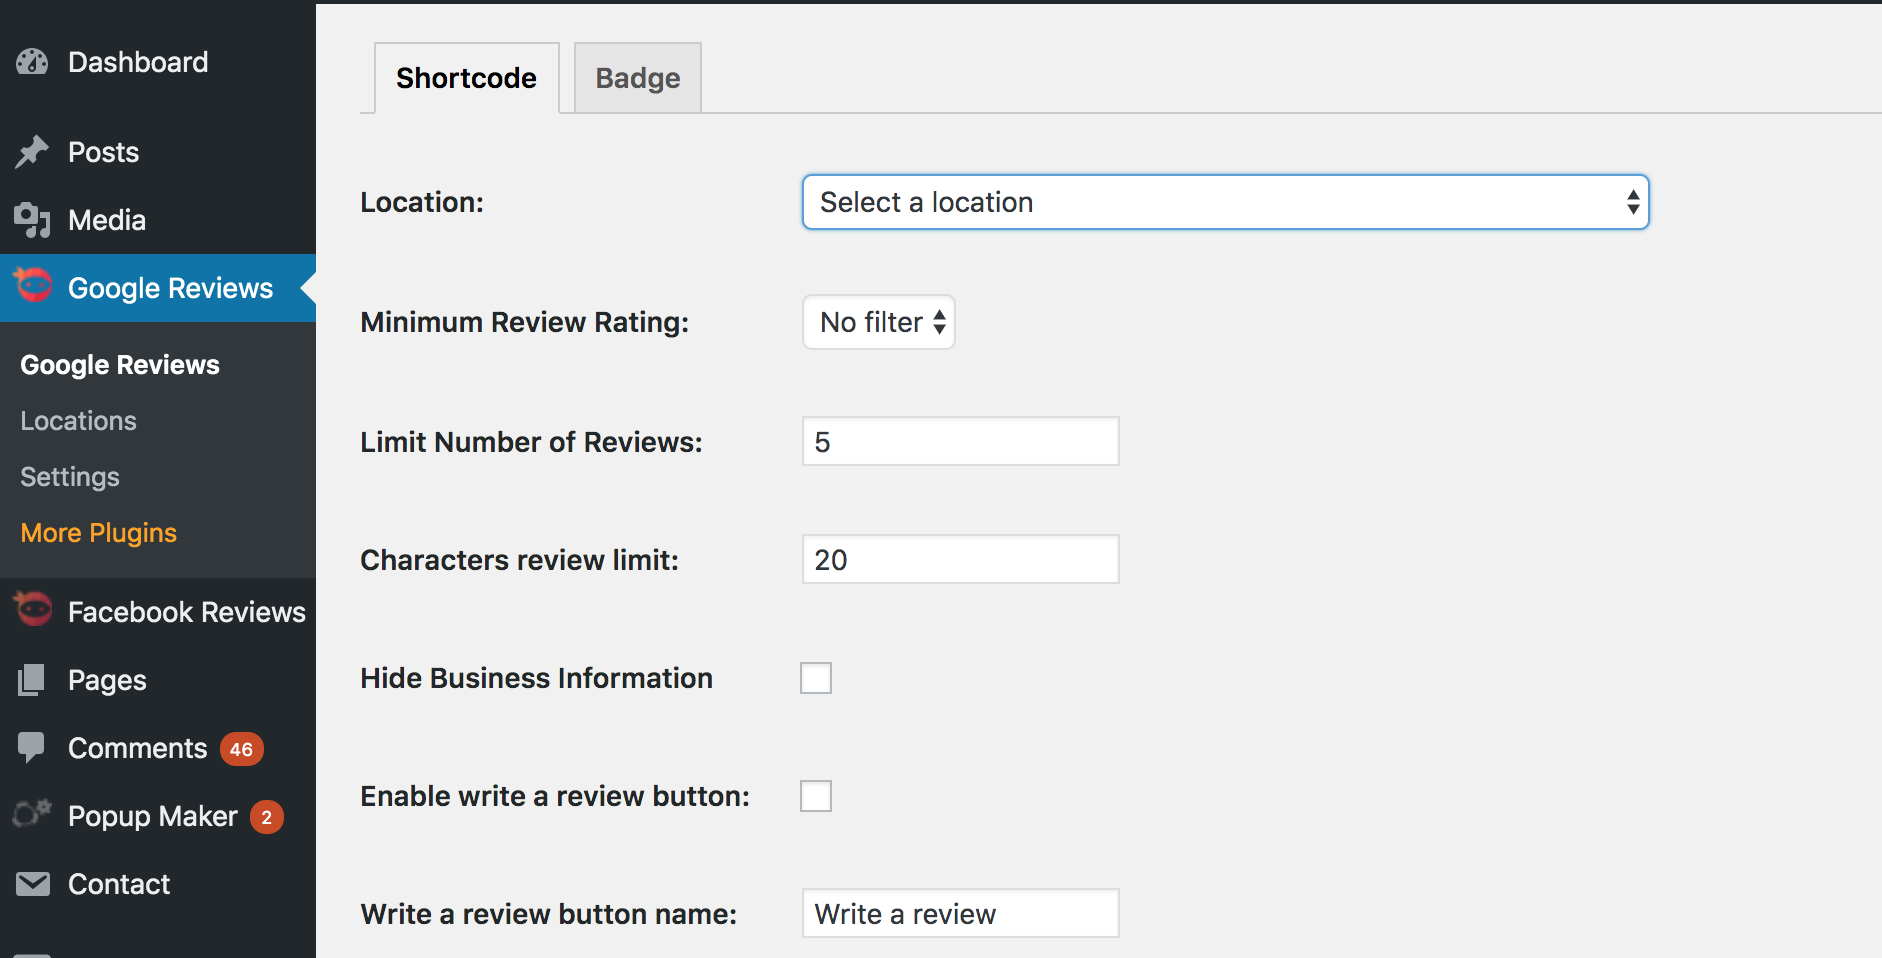Open More Plugins link
The height and width of the screenshot is (958, 1882).
pyautogui.click(x=99, y=533)
